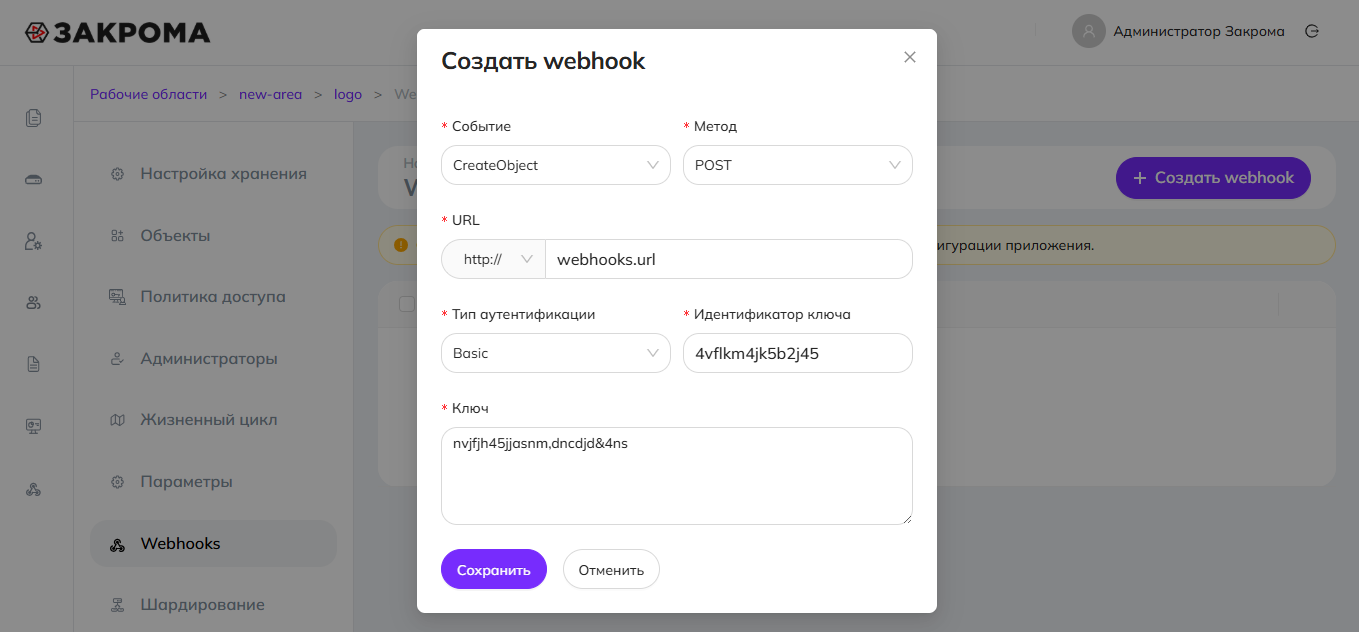Open the Тип аутентификации dropdown showing Basic
The image size is (1359, 632).
555,353
